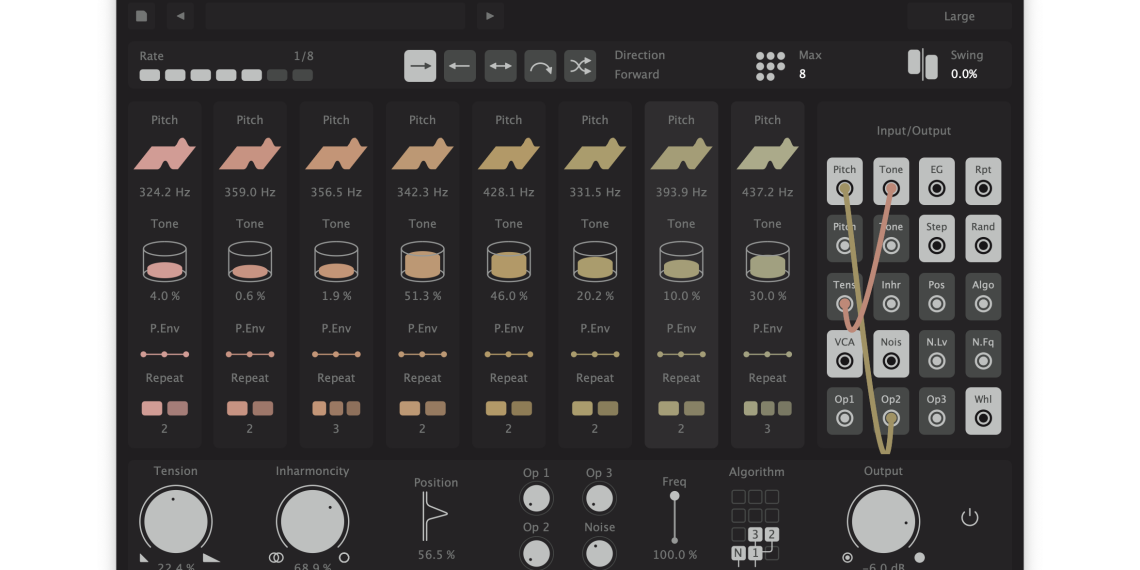Click the Rand output jack

(983, 245)
